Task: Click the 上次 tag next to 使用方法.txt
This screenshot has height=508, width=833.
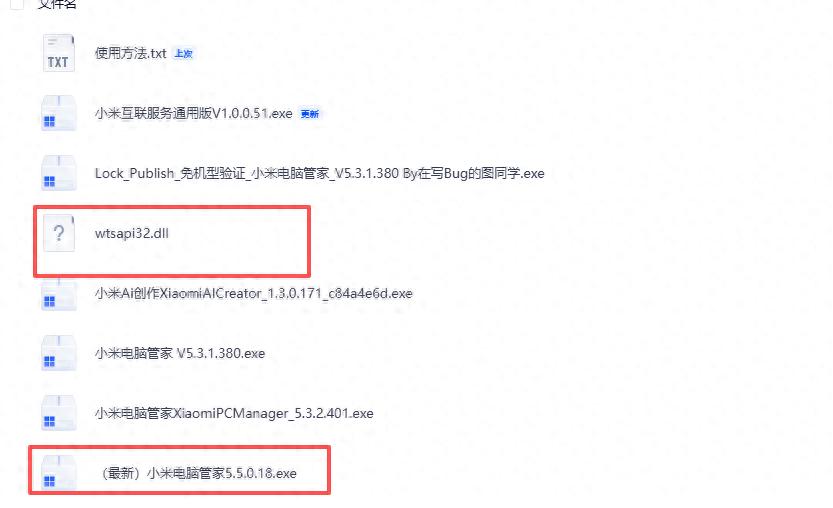Action: (x=184, y=54)
